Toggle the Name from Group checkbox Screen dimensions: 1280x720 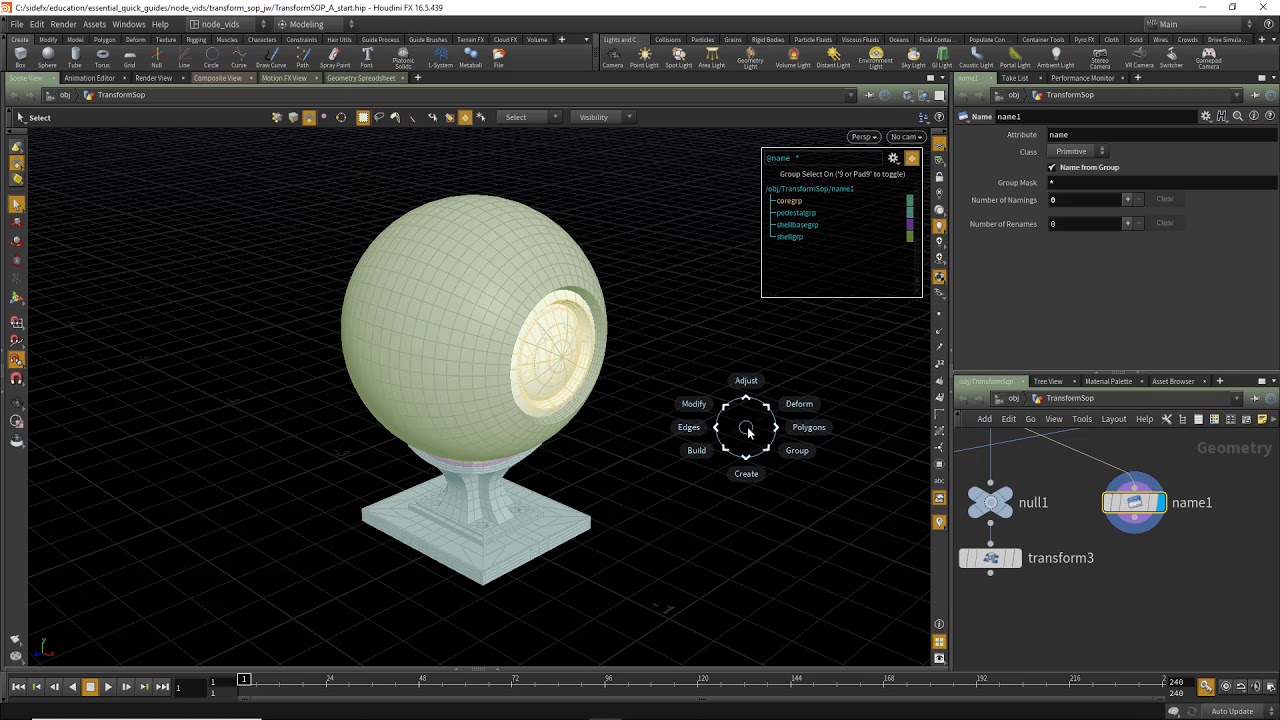pyautogui.click(x=1052, y=167)
